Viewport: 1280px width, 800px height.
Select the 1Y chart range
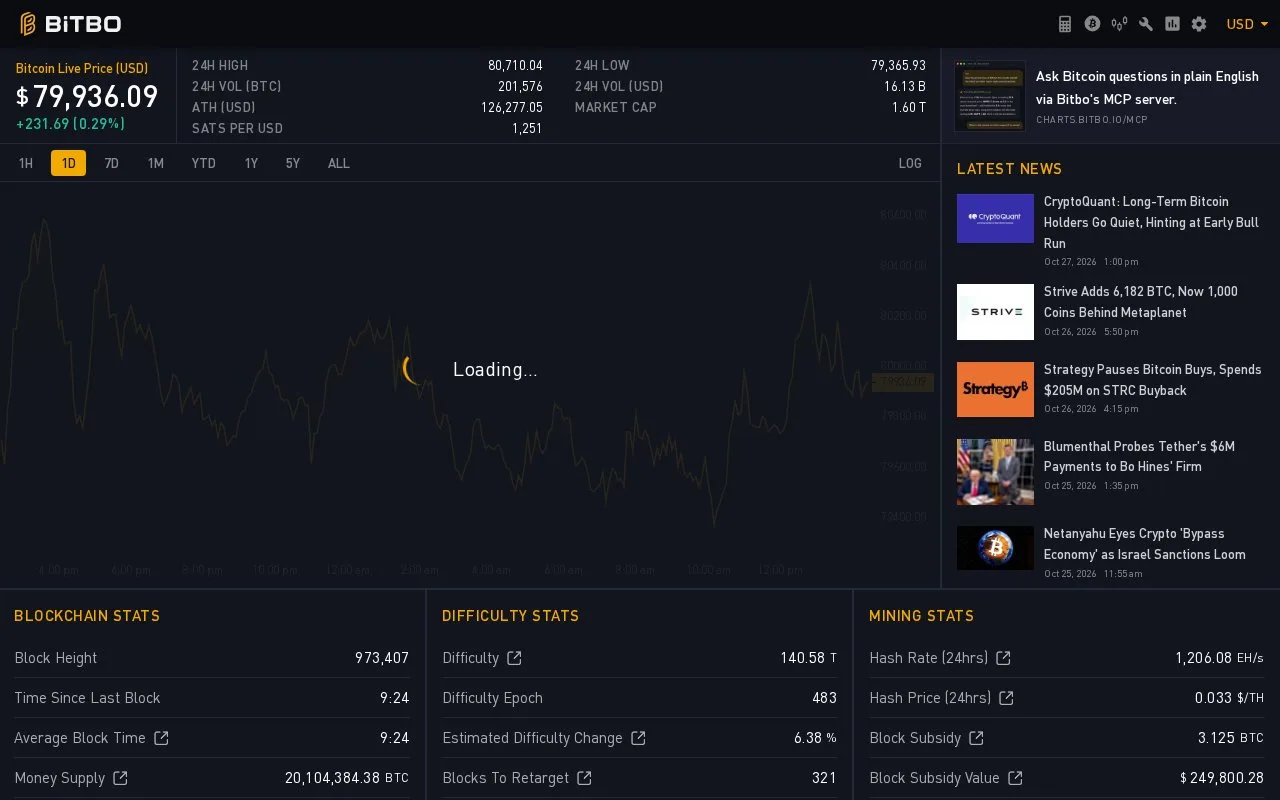coord(251,163)
